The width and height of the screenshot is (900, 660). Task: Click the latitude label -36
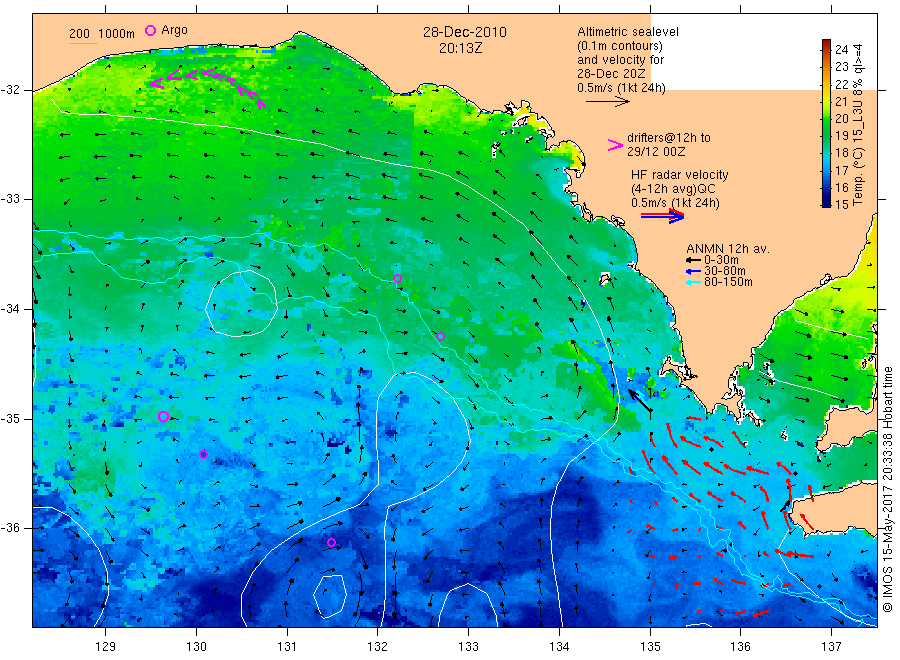pyautogui.click(x=11, y=527)
